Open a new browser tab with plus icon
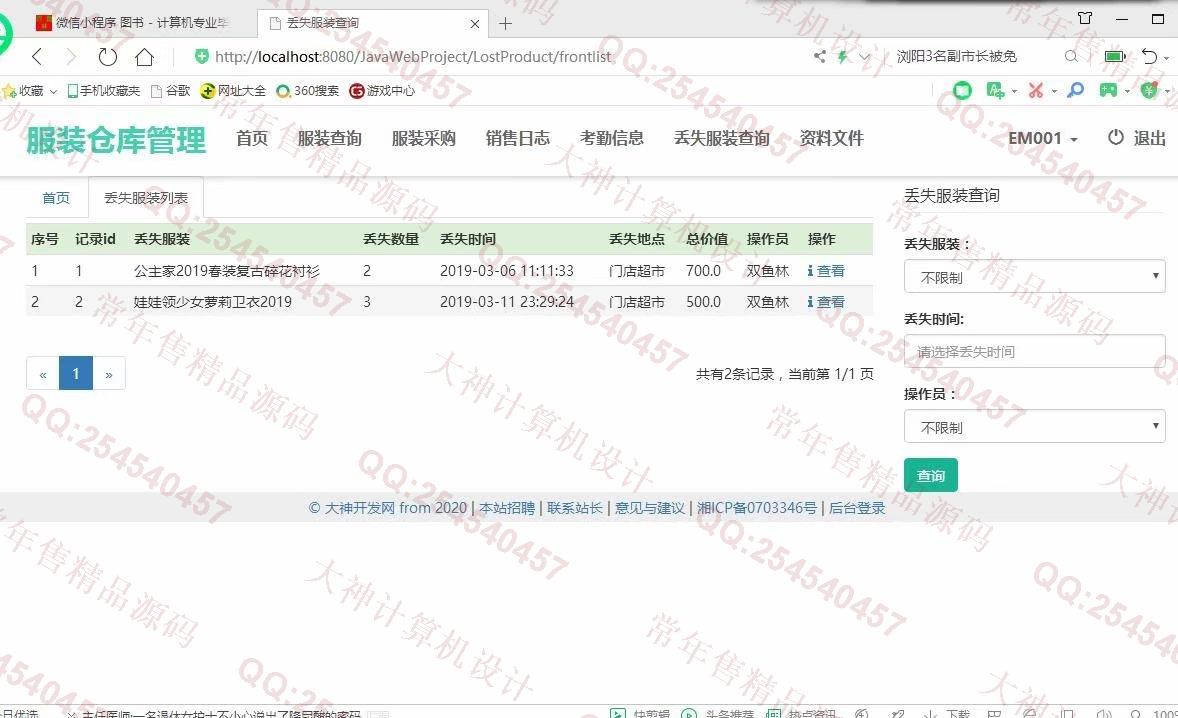 tap(506, 23)
